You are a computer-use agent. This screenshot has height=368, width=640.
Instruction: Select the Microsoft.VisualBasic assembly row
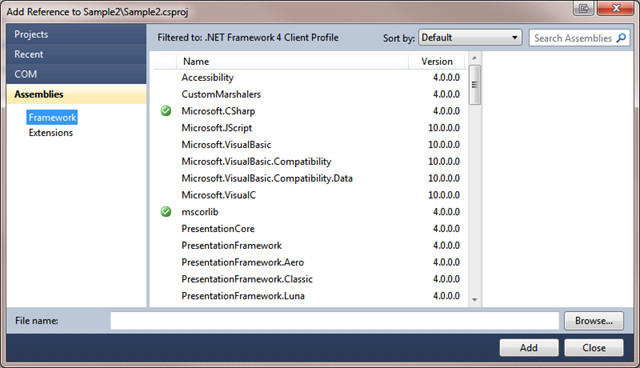click(310, 144)
